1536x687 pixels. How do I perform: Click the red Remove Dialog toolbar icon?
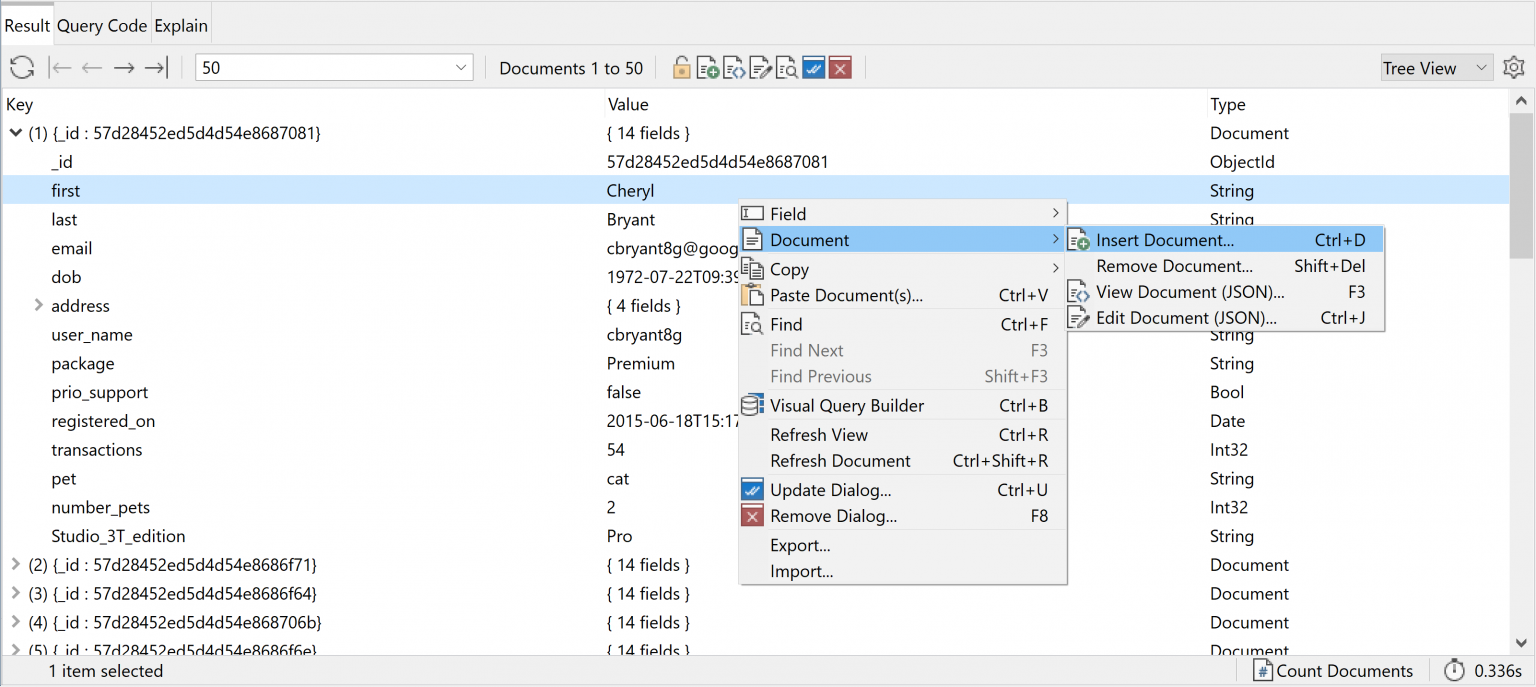pos(839,67)
